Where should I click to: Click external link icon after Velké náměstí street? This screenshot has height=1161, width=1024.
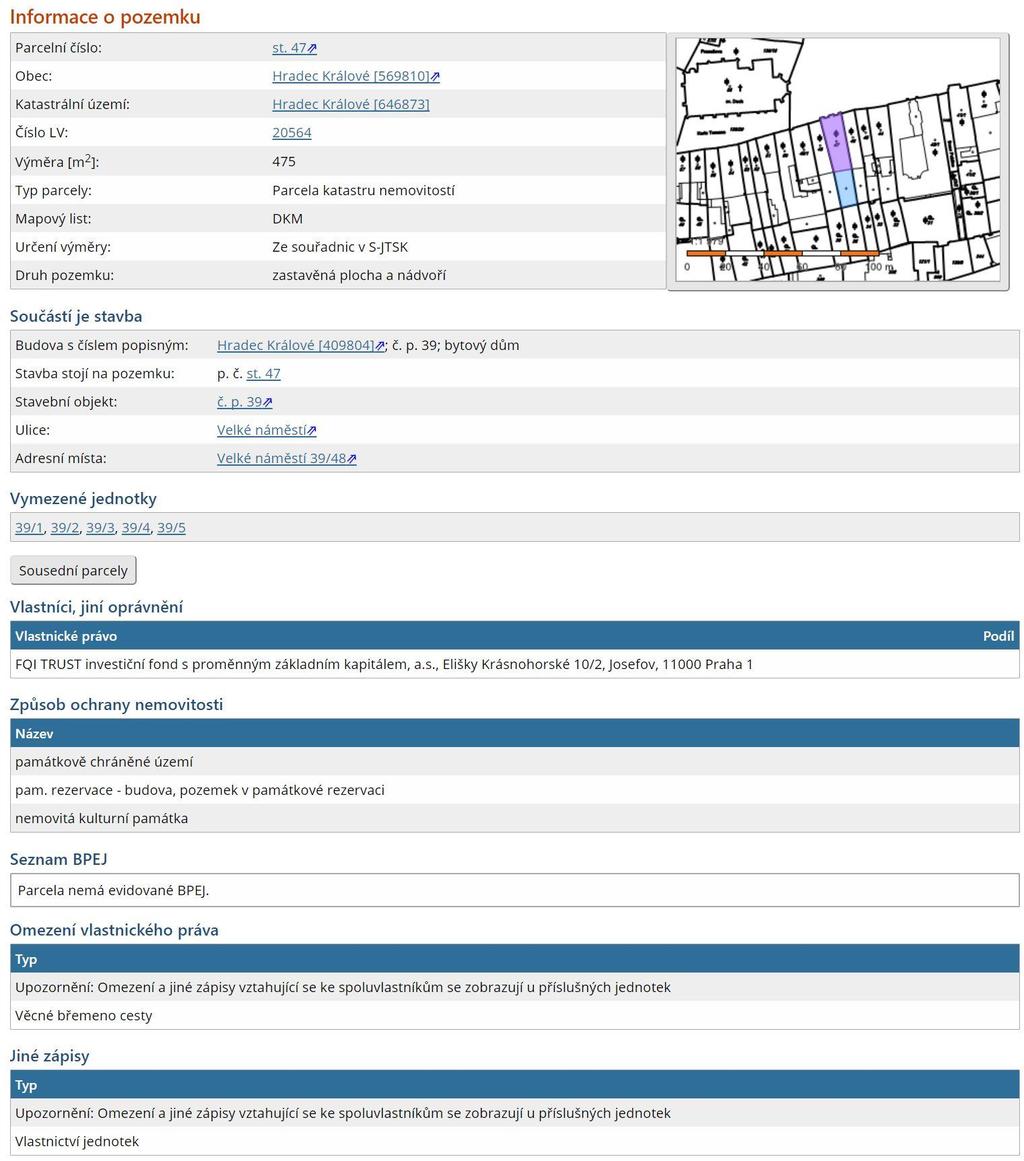[x=312, y=431]
